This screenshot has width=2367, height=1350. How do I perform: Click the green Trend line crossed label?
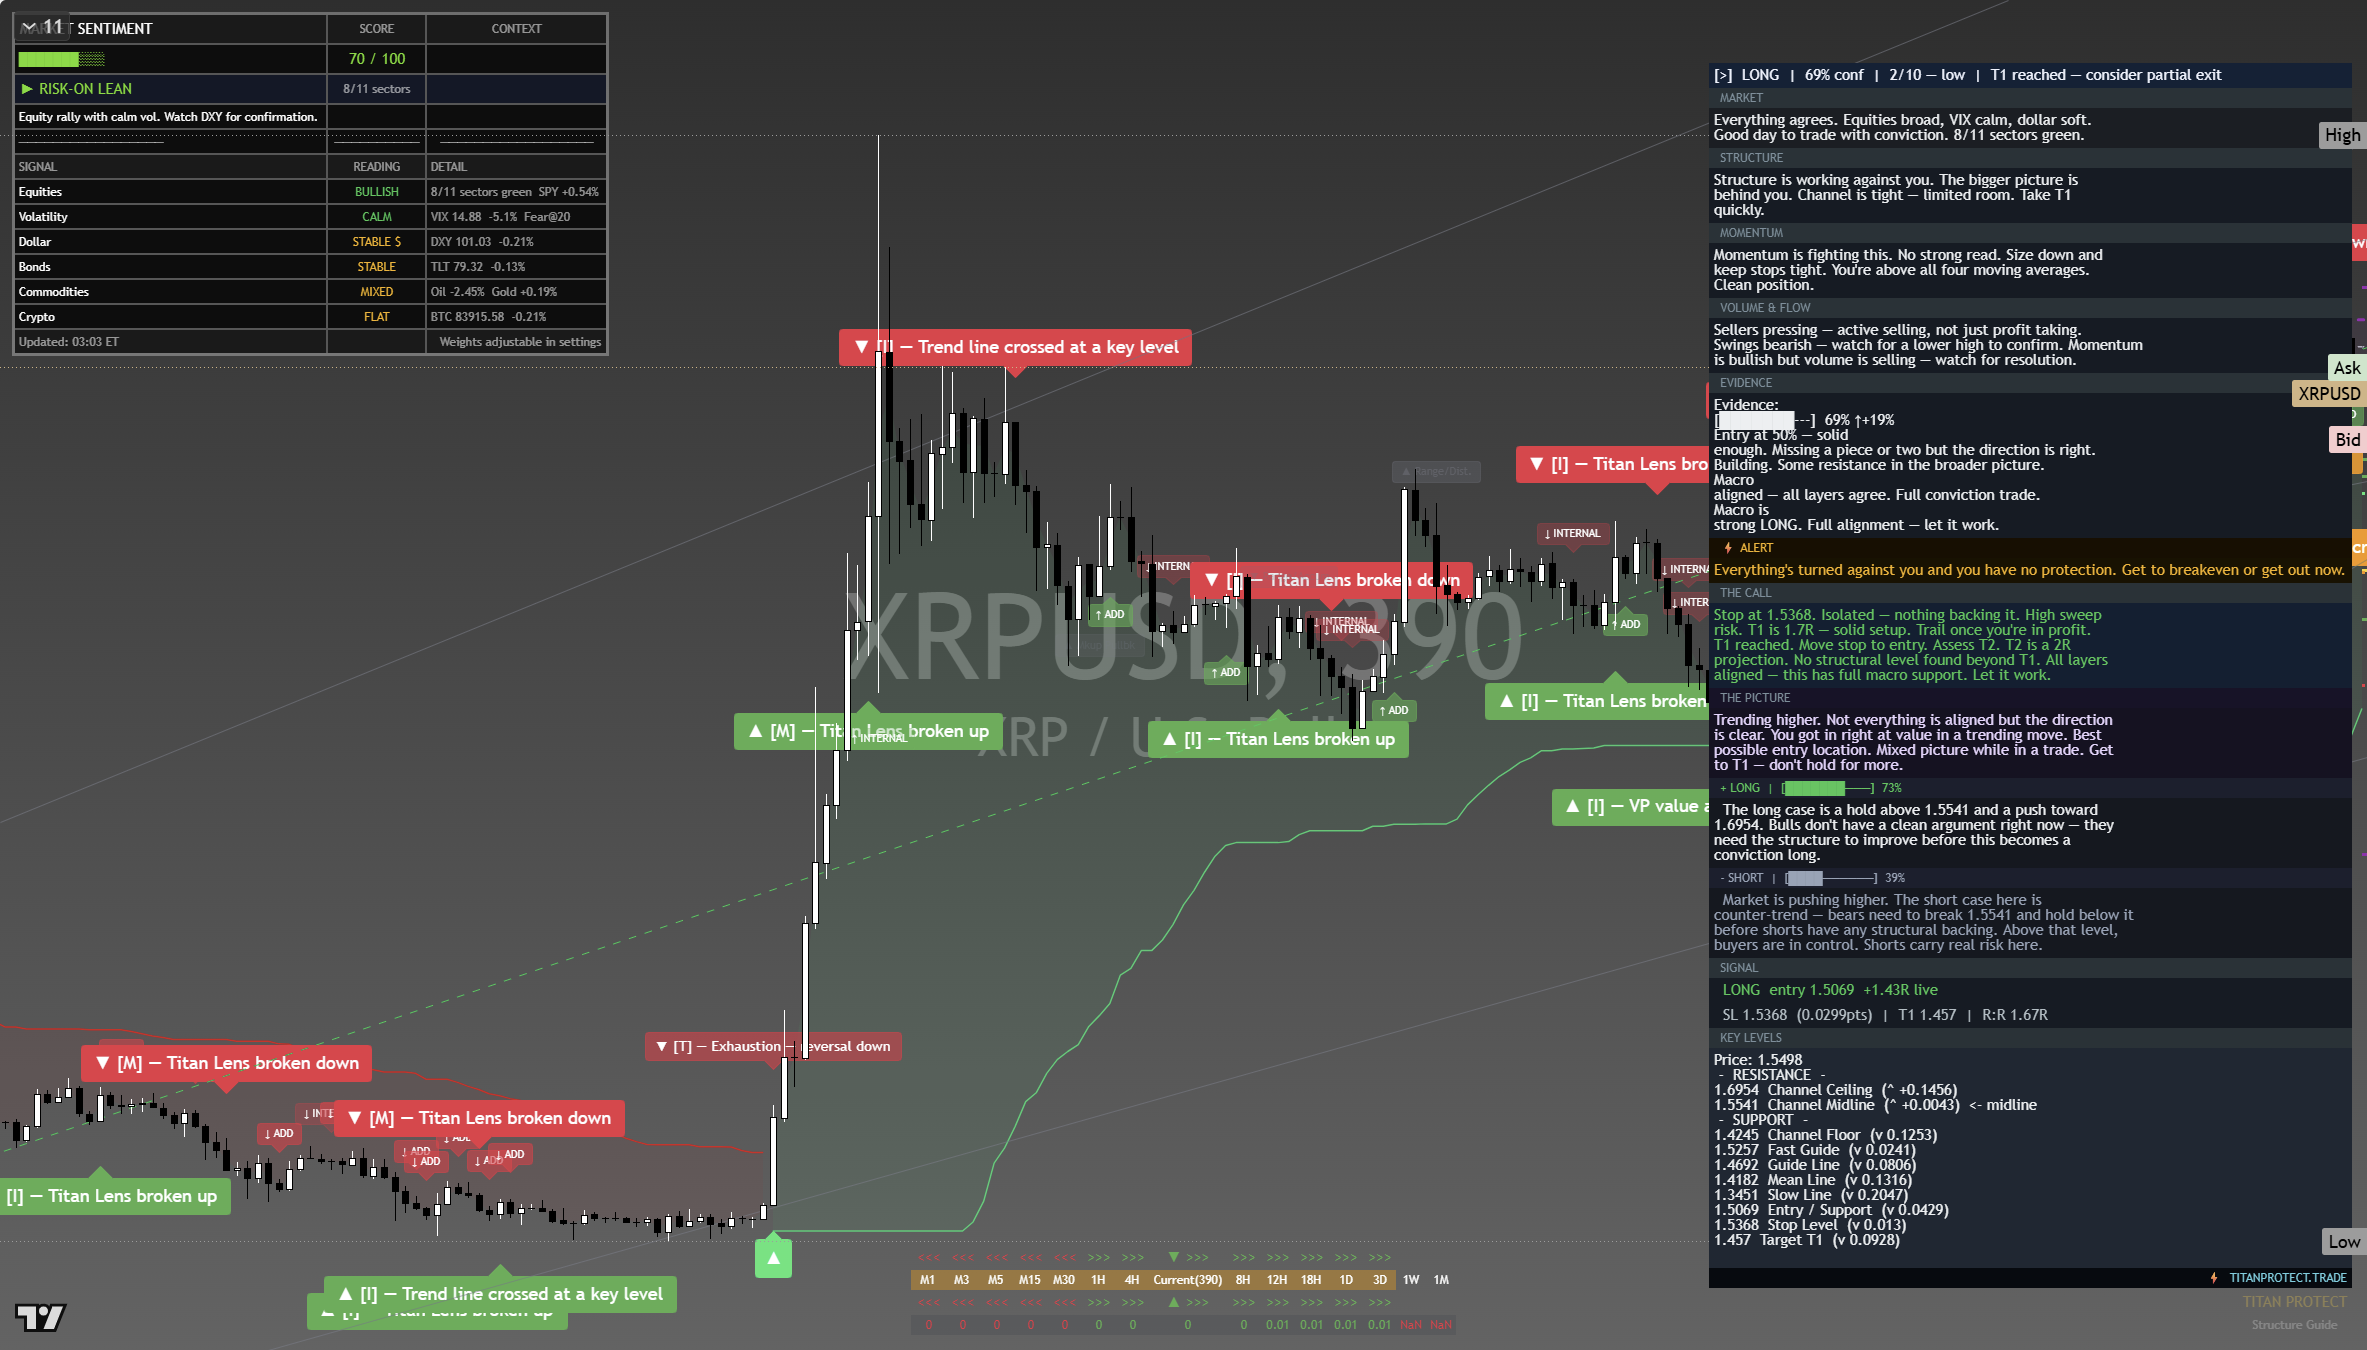tap(500, 1294)
